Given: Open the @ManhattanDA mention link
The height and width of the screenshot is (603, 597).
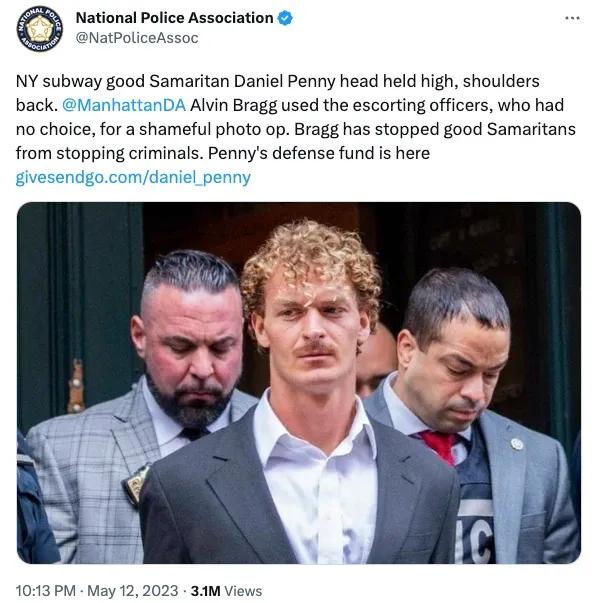Looking at the screenshot, I should [x=124, y=105].
